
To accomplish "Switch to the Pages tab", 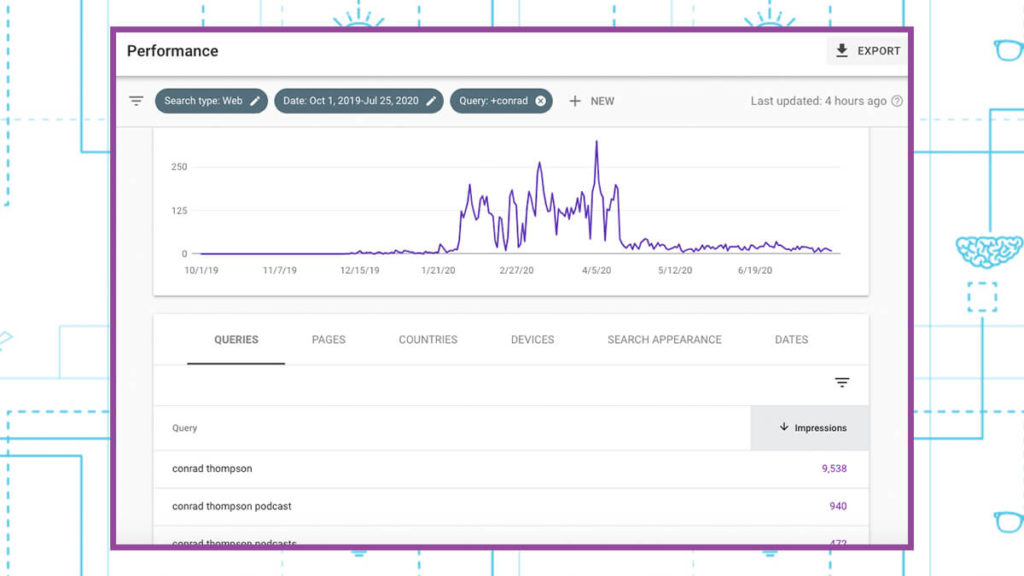I will tap(328, 340).
